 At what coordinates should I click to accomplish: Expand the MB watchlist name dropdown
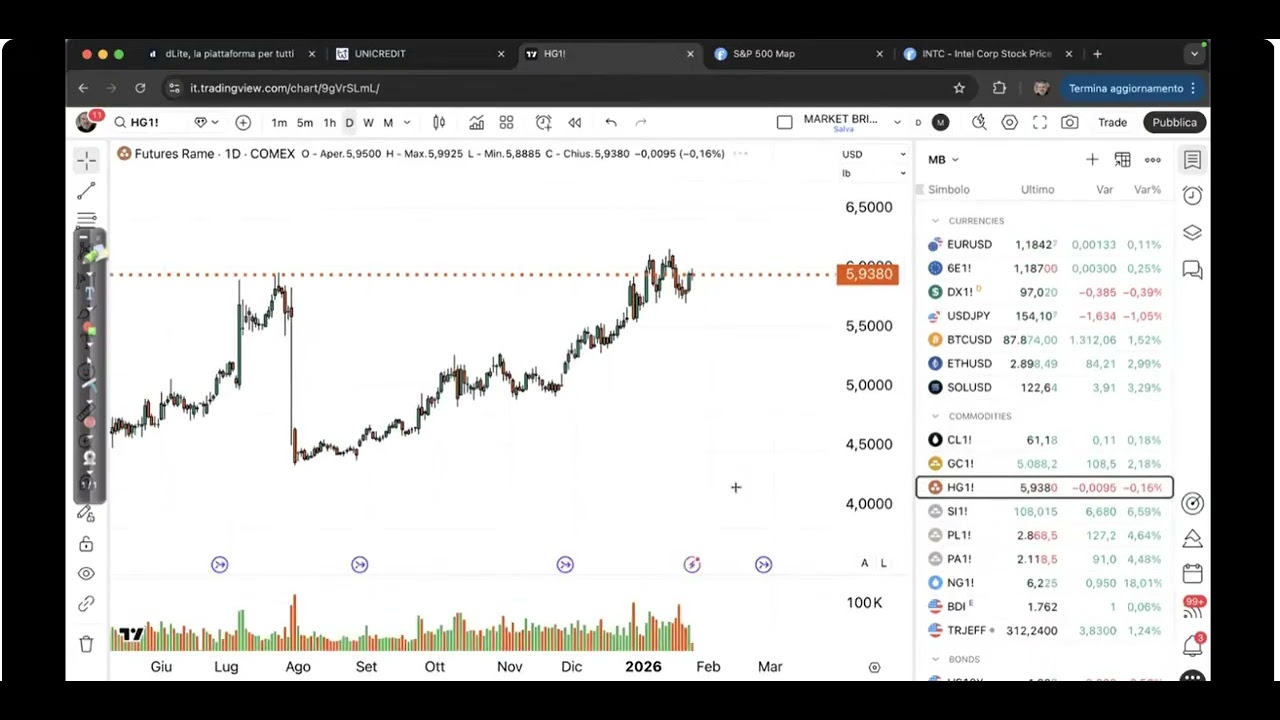(943, 159)
